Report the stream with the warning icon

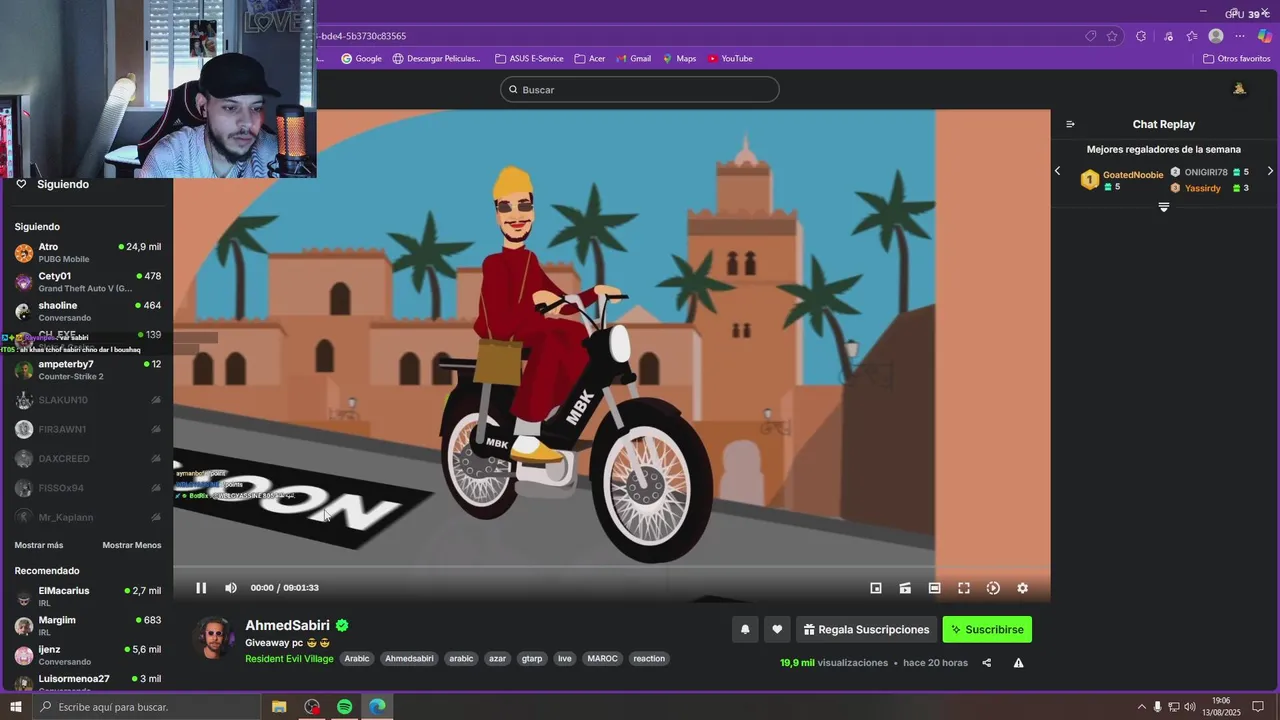pos(1018,663)
